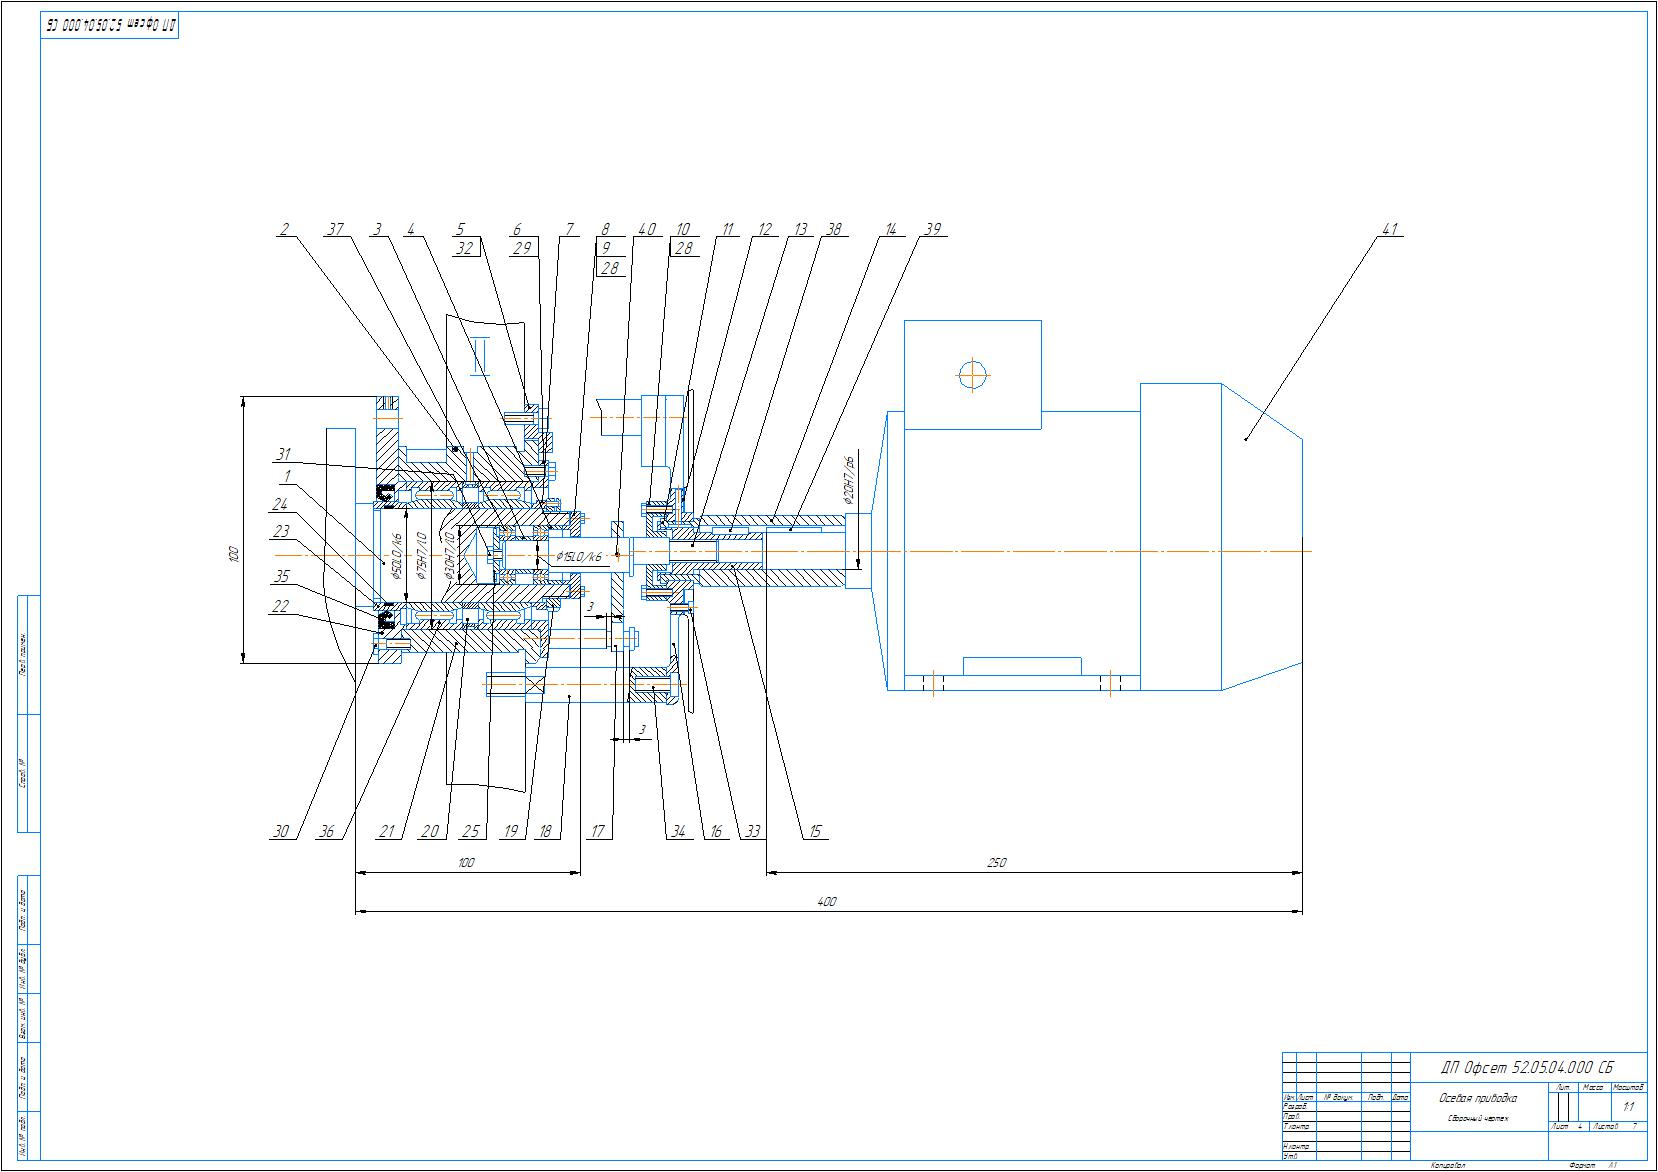This screenshot has width=1658, height=1172.
Task: Select callout number 31 on left side
Action: tap(284, 453)
